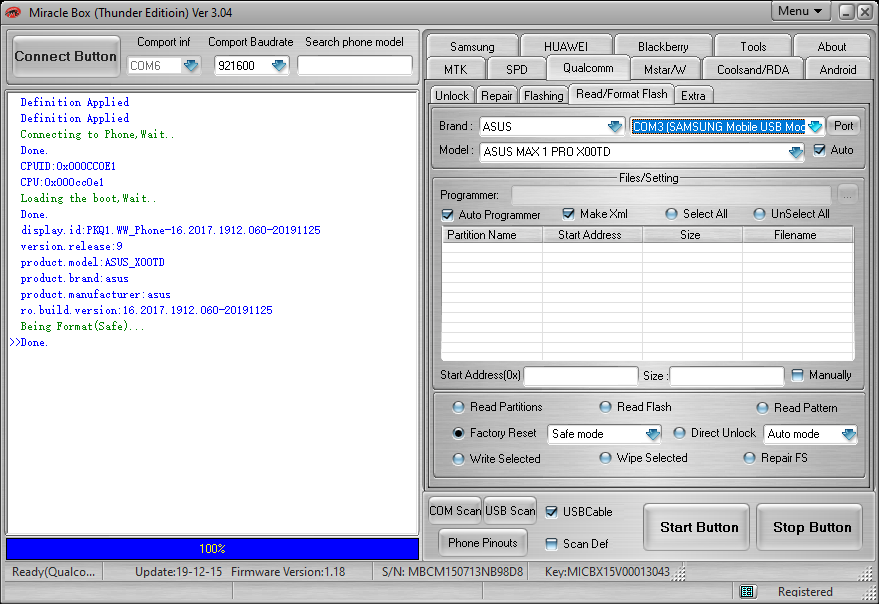
Task: Select the Read Flash option
Action: 605,407
